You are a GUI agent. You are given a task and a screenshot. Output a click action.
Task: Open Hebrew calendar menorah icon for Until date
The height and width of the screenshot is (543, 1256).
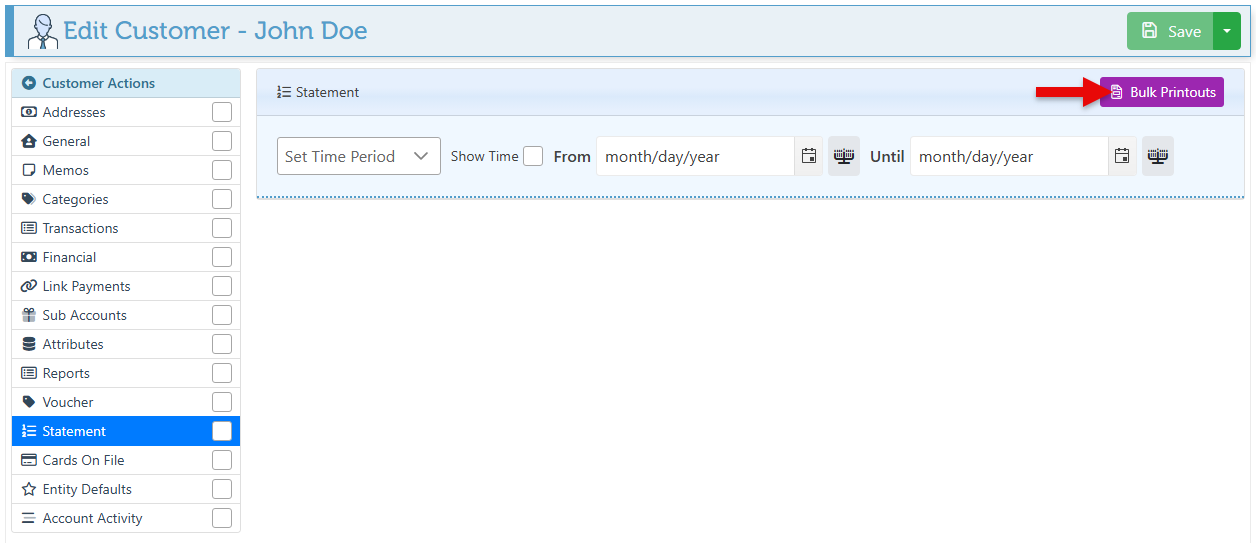[x=1158, y=156]
